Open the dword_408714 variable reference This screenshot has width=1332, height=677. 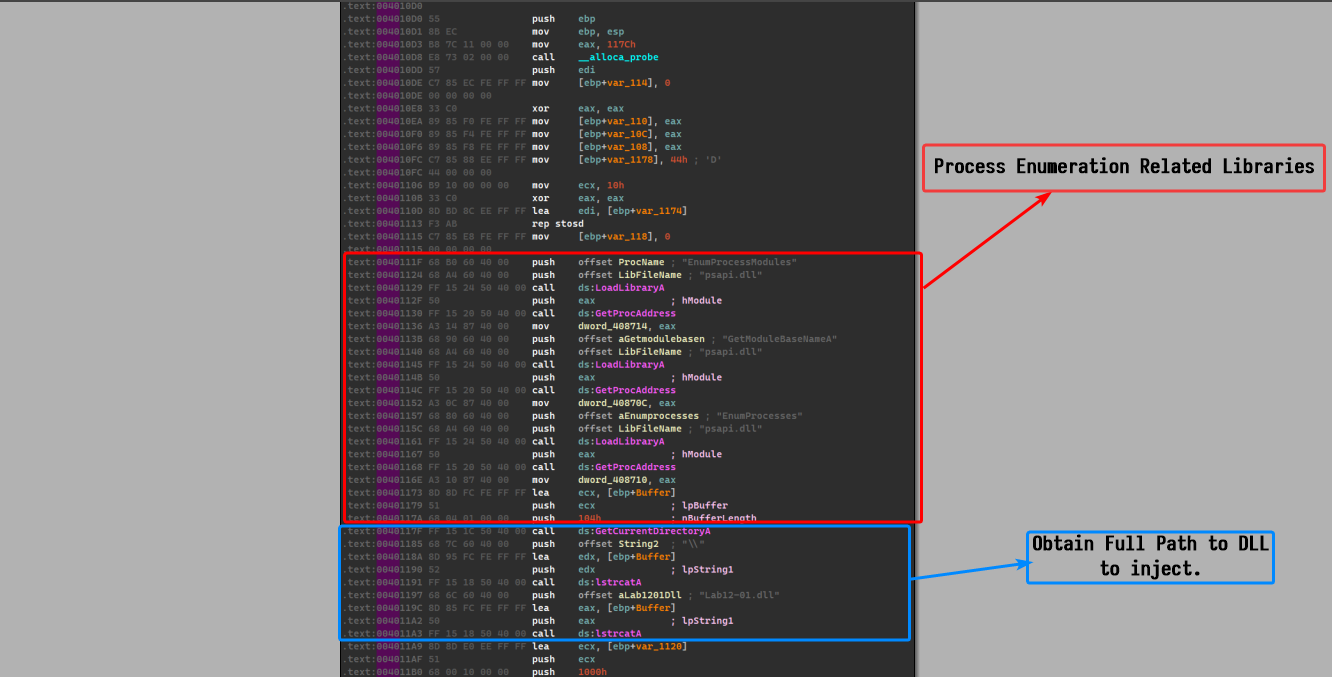tap(618, 326)
